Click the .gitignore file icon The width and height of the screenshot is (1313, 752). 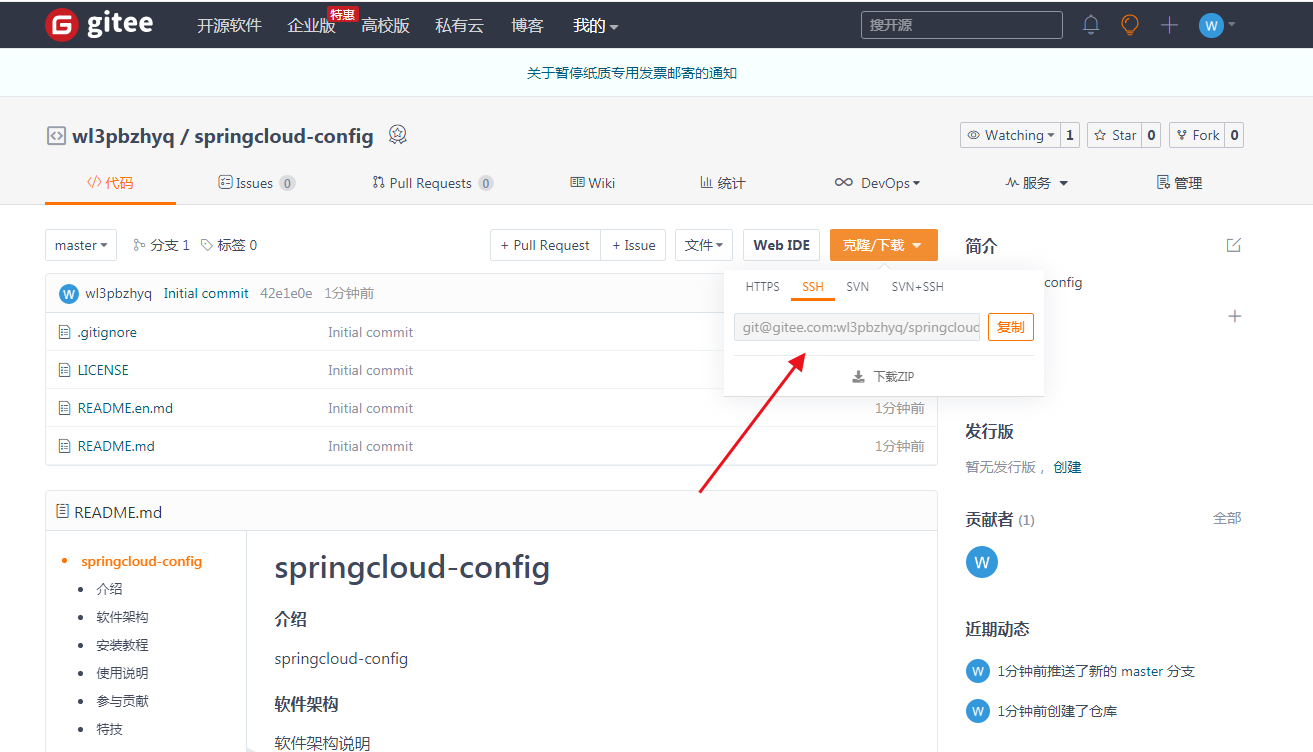(x=65, y=332)
